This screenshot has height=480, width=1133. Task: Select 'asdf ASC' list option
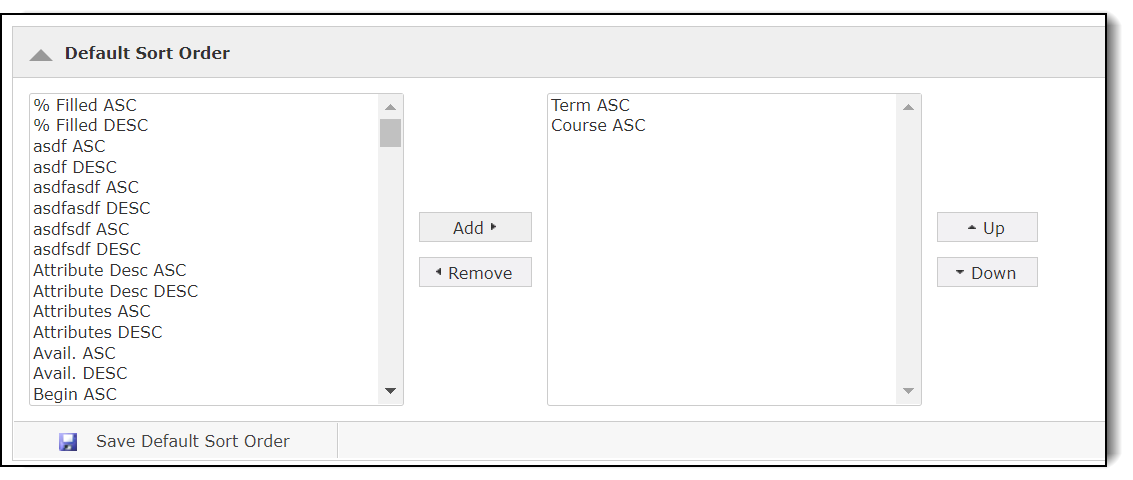[x=69, y=147]
